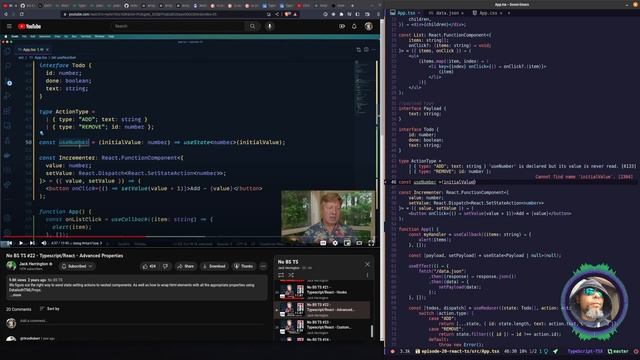Switch to the App.css tab in Emacs
640x360 pixels.
pos(487,13)
